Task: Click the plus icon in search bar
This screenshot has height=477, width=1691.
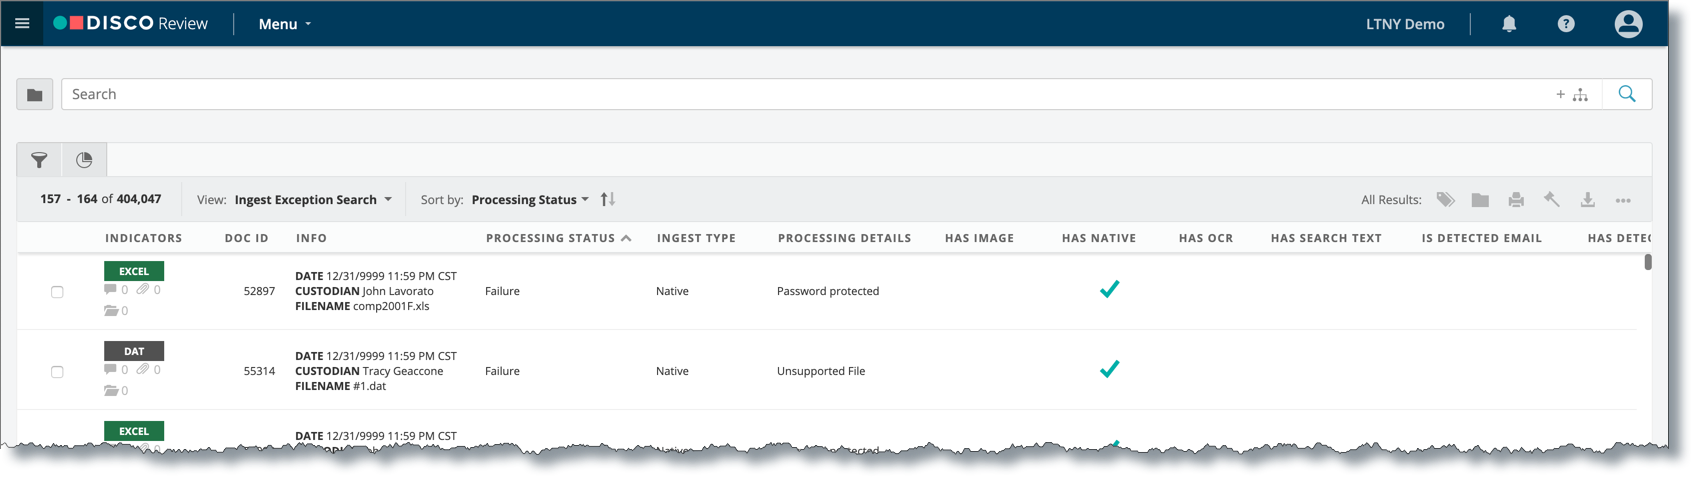Action: (x=1560, y=94)
